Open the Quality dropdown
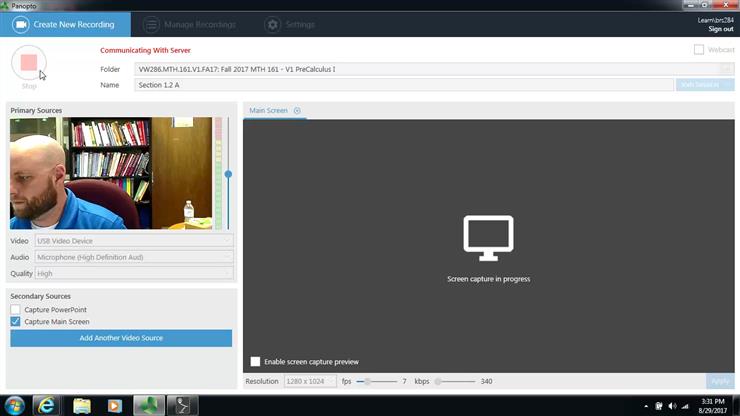This screenshot has width=740, height=416. tap(134, 273)
